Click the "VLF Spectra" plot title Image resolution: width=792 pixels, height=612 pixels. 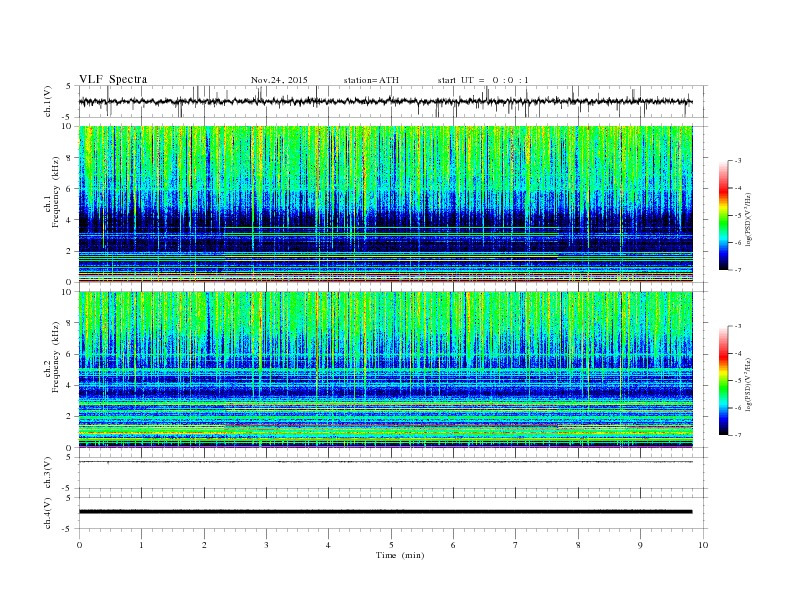point(113,79)
